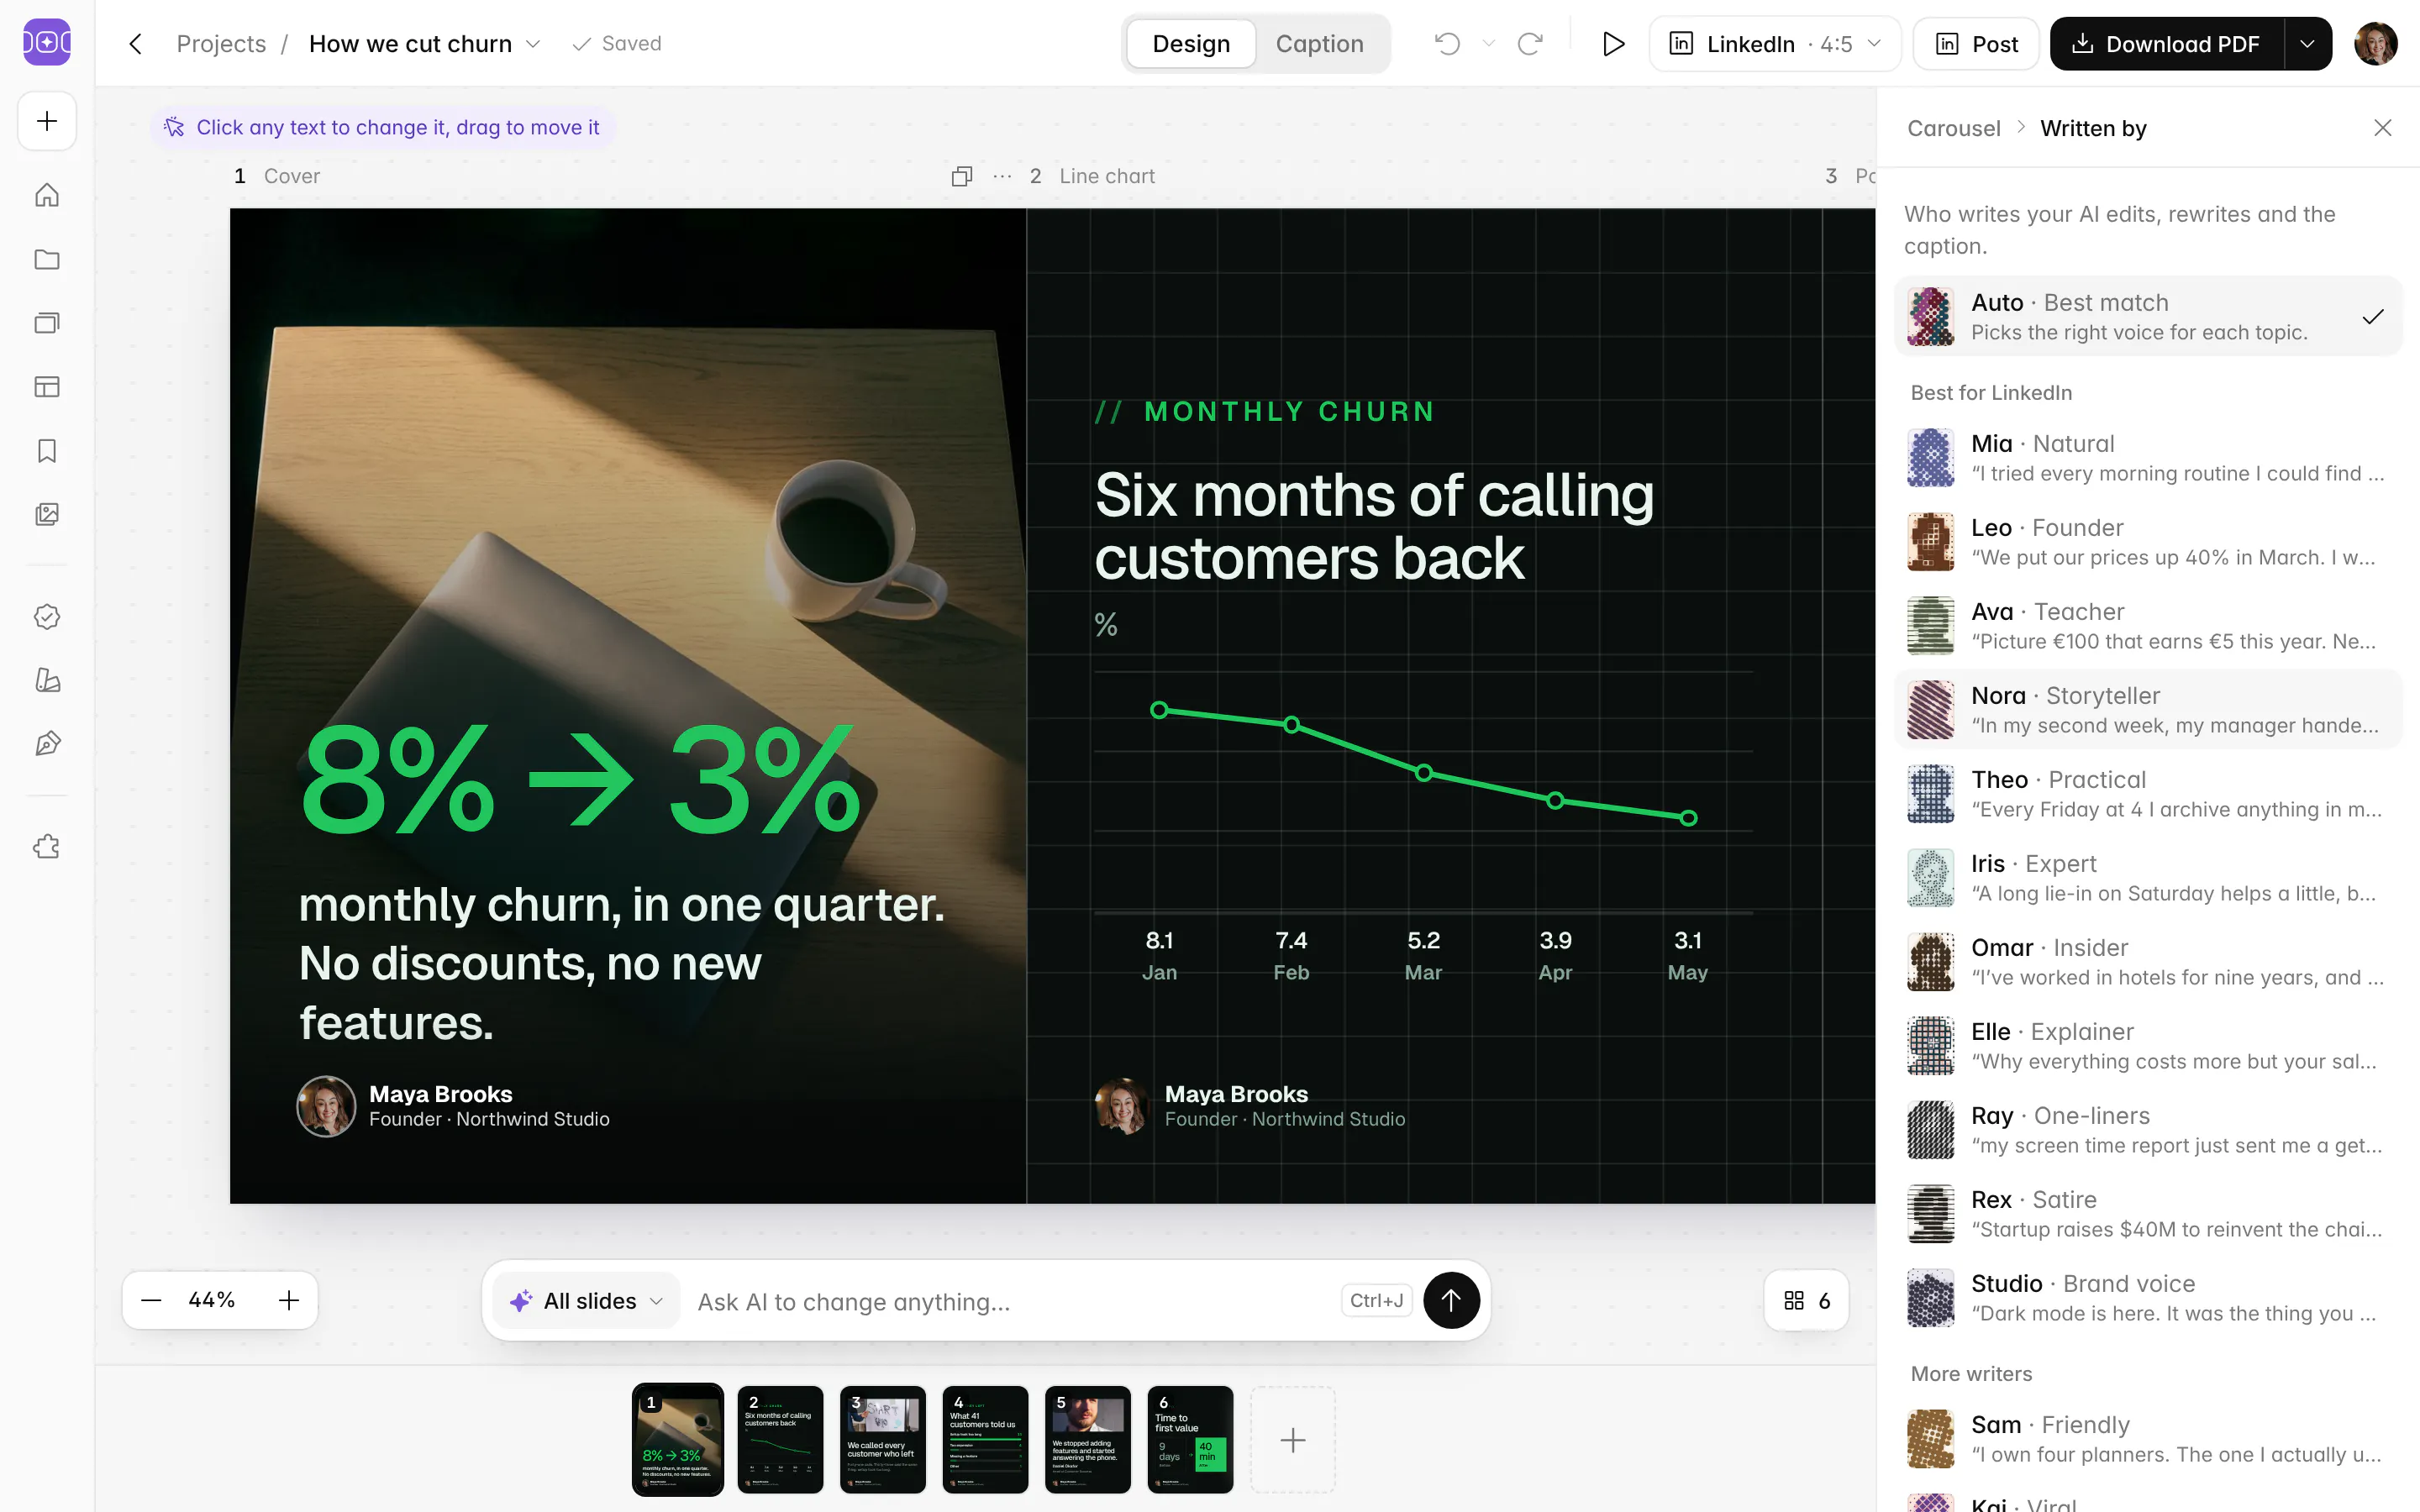This screenshot has width=2420, height=1512.
Task: Play the carousel preview
Action: [x=1612, y=44]
